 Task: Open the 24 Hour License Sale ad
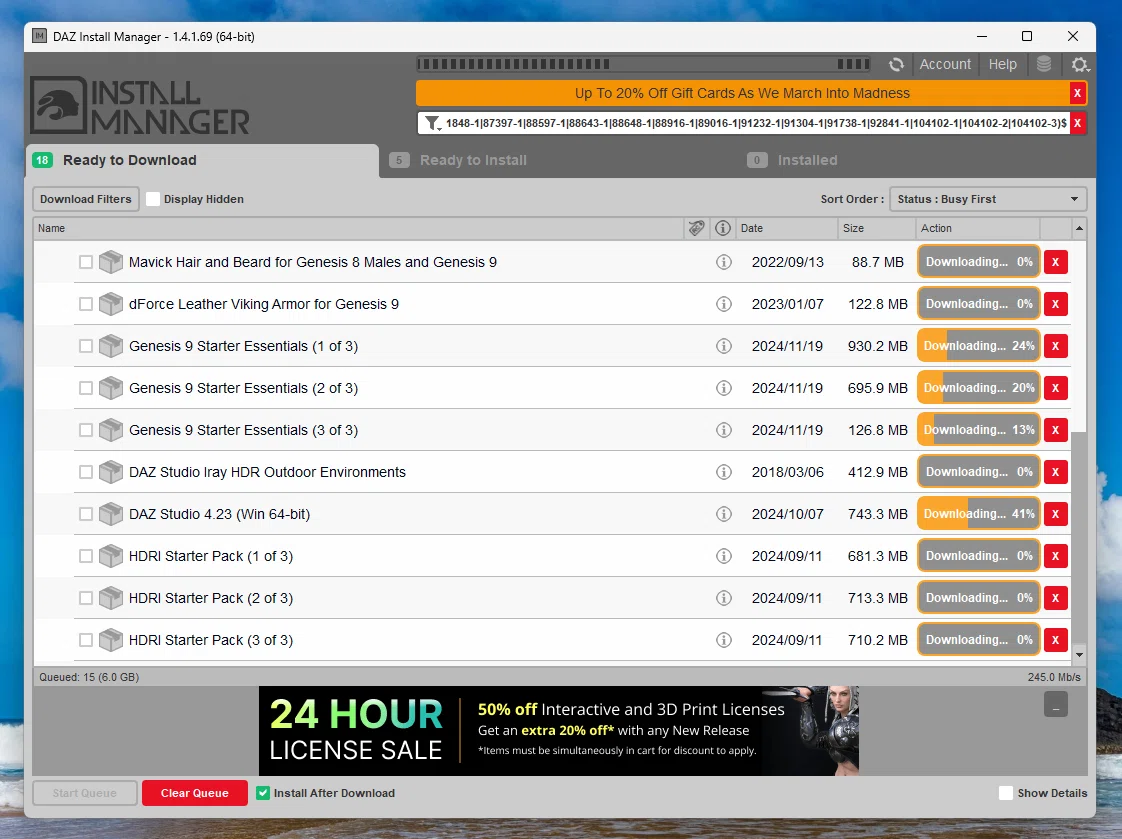559,730
